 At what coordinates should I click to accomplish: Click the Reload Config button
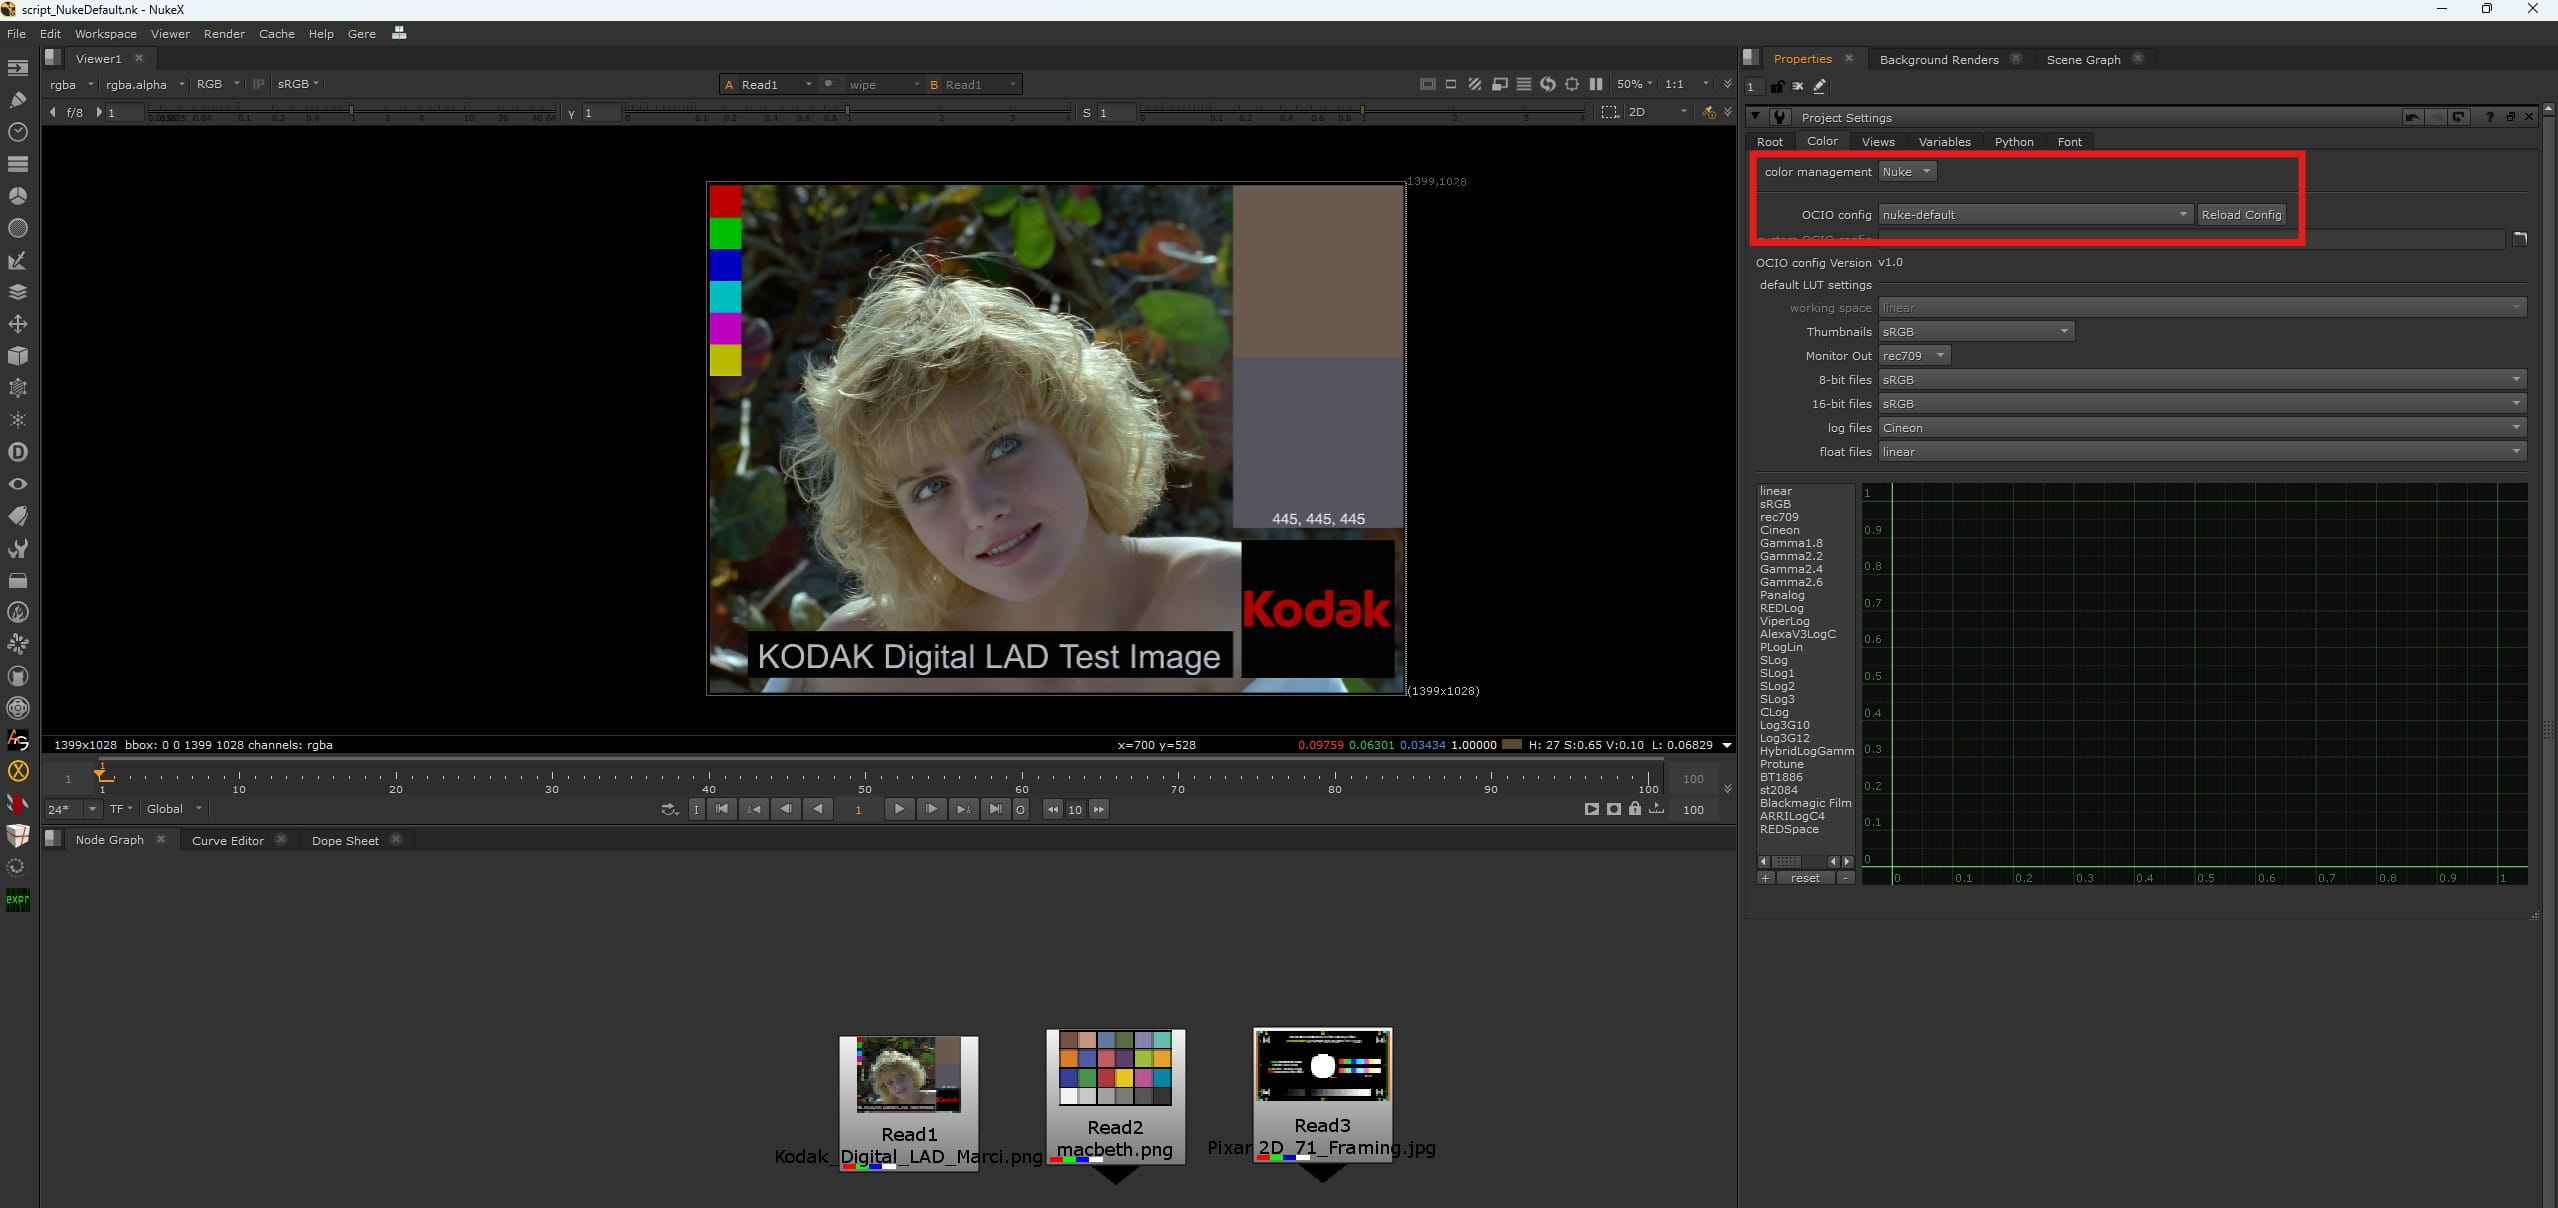point(2241,214)
